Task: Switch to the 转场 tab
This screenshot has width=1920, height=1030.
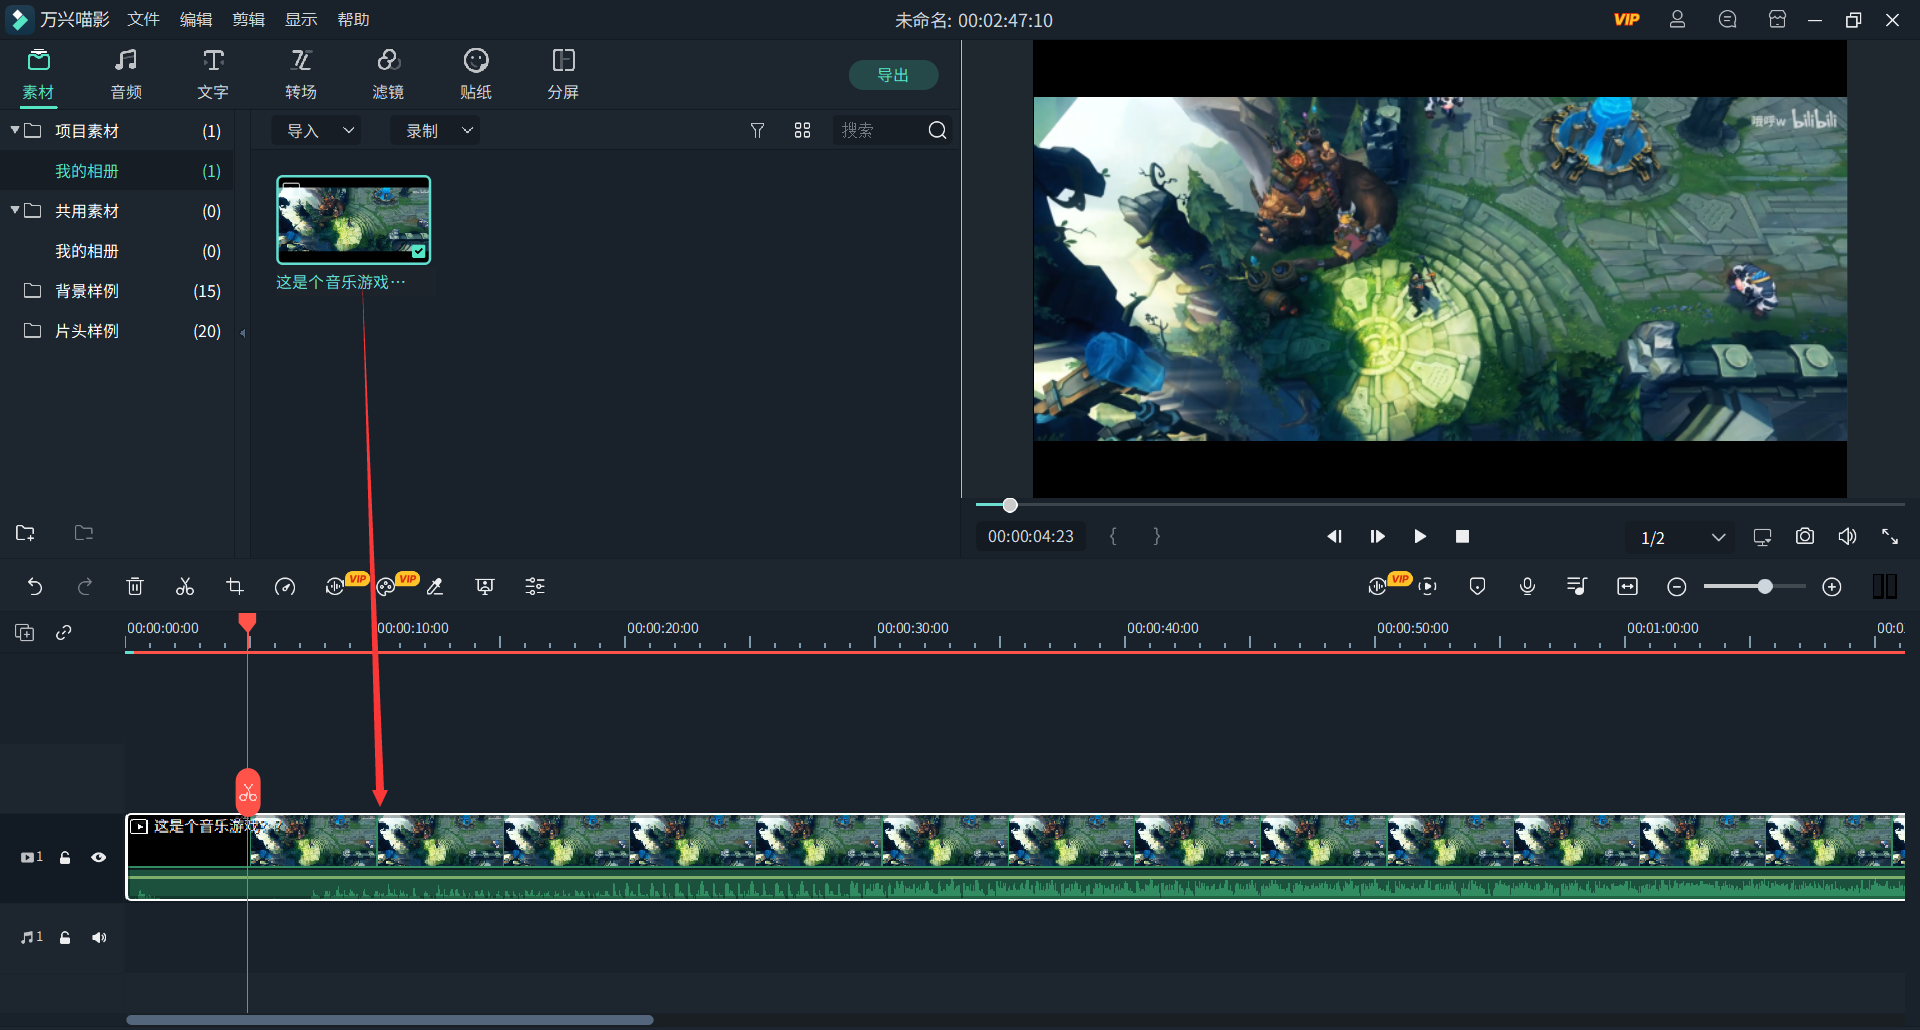Action: pos(301,75)
